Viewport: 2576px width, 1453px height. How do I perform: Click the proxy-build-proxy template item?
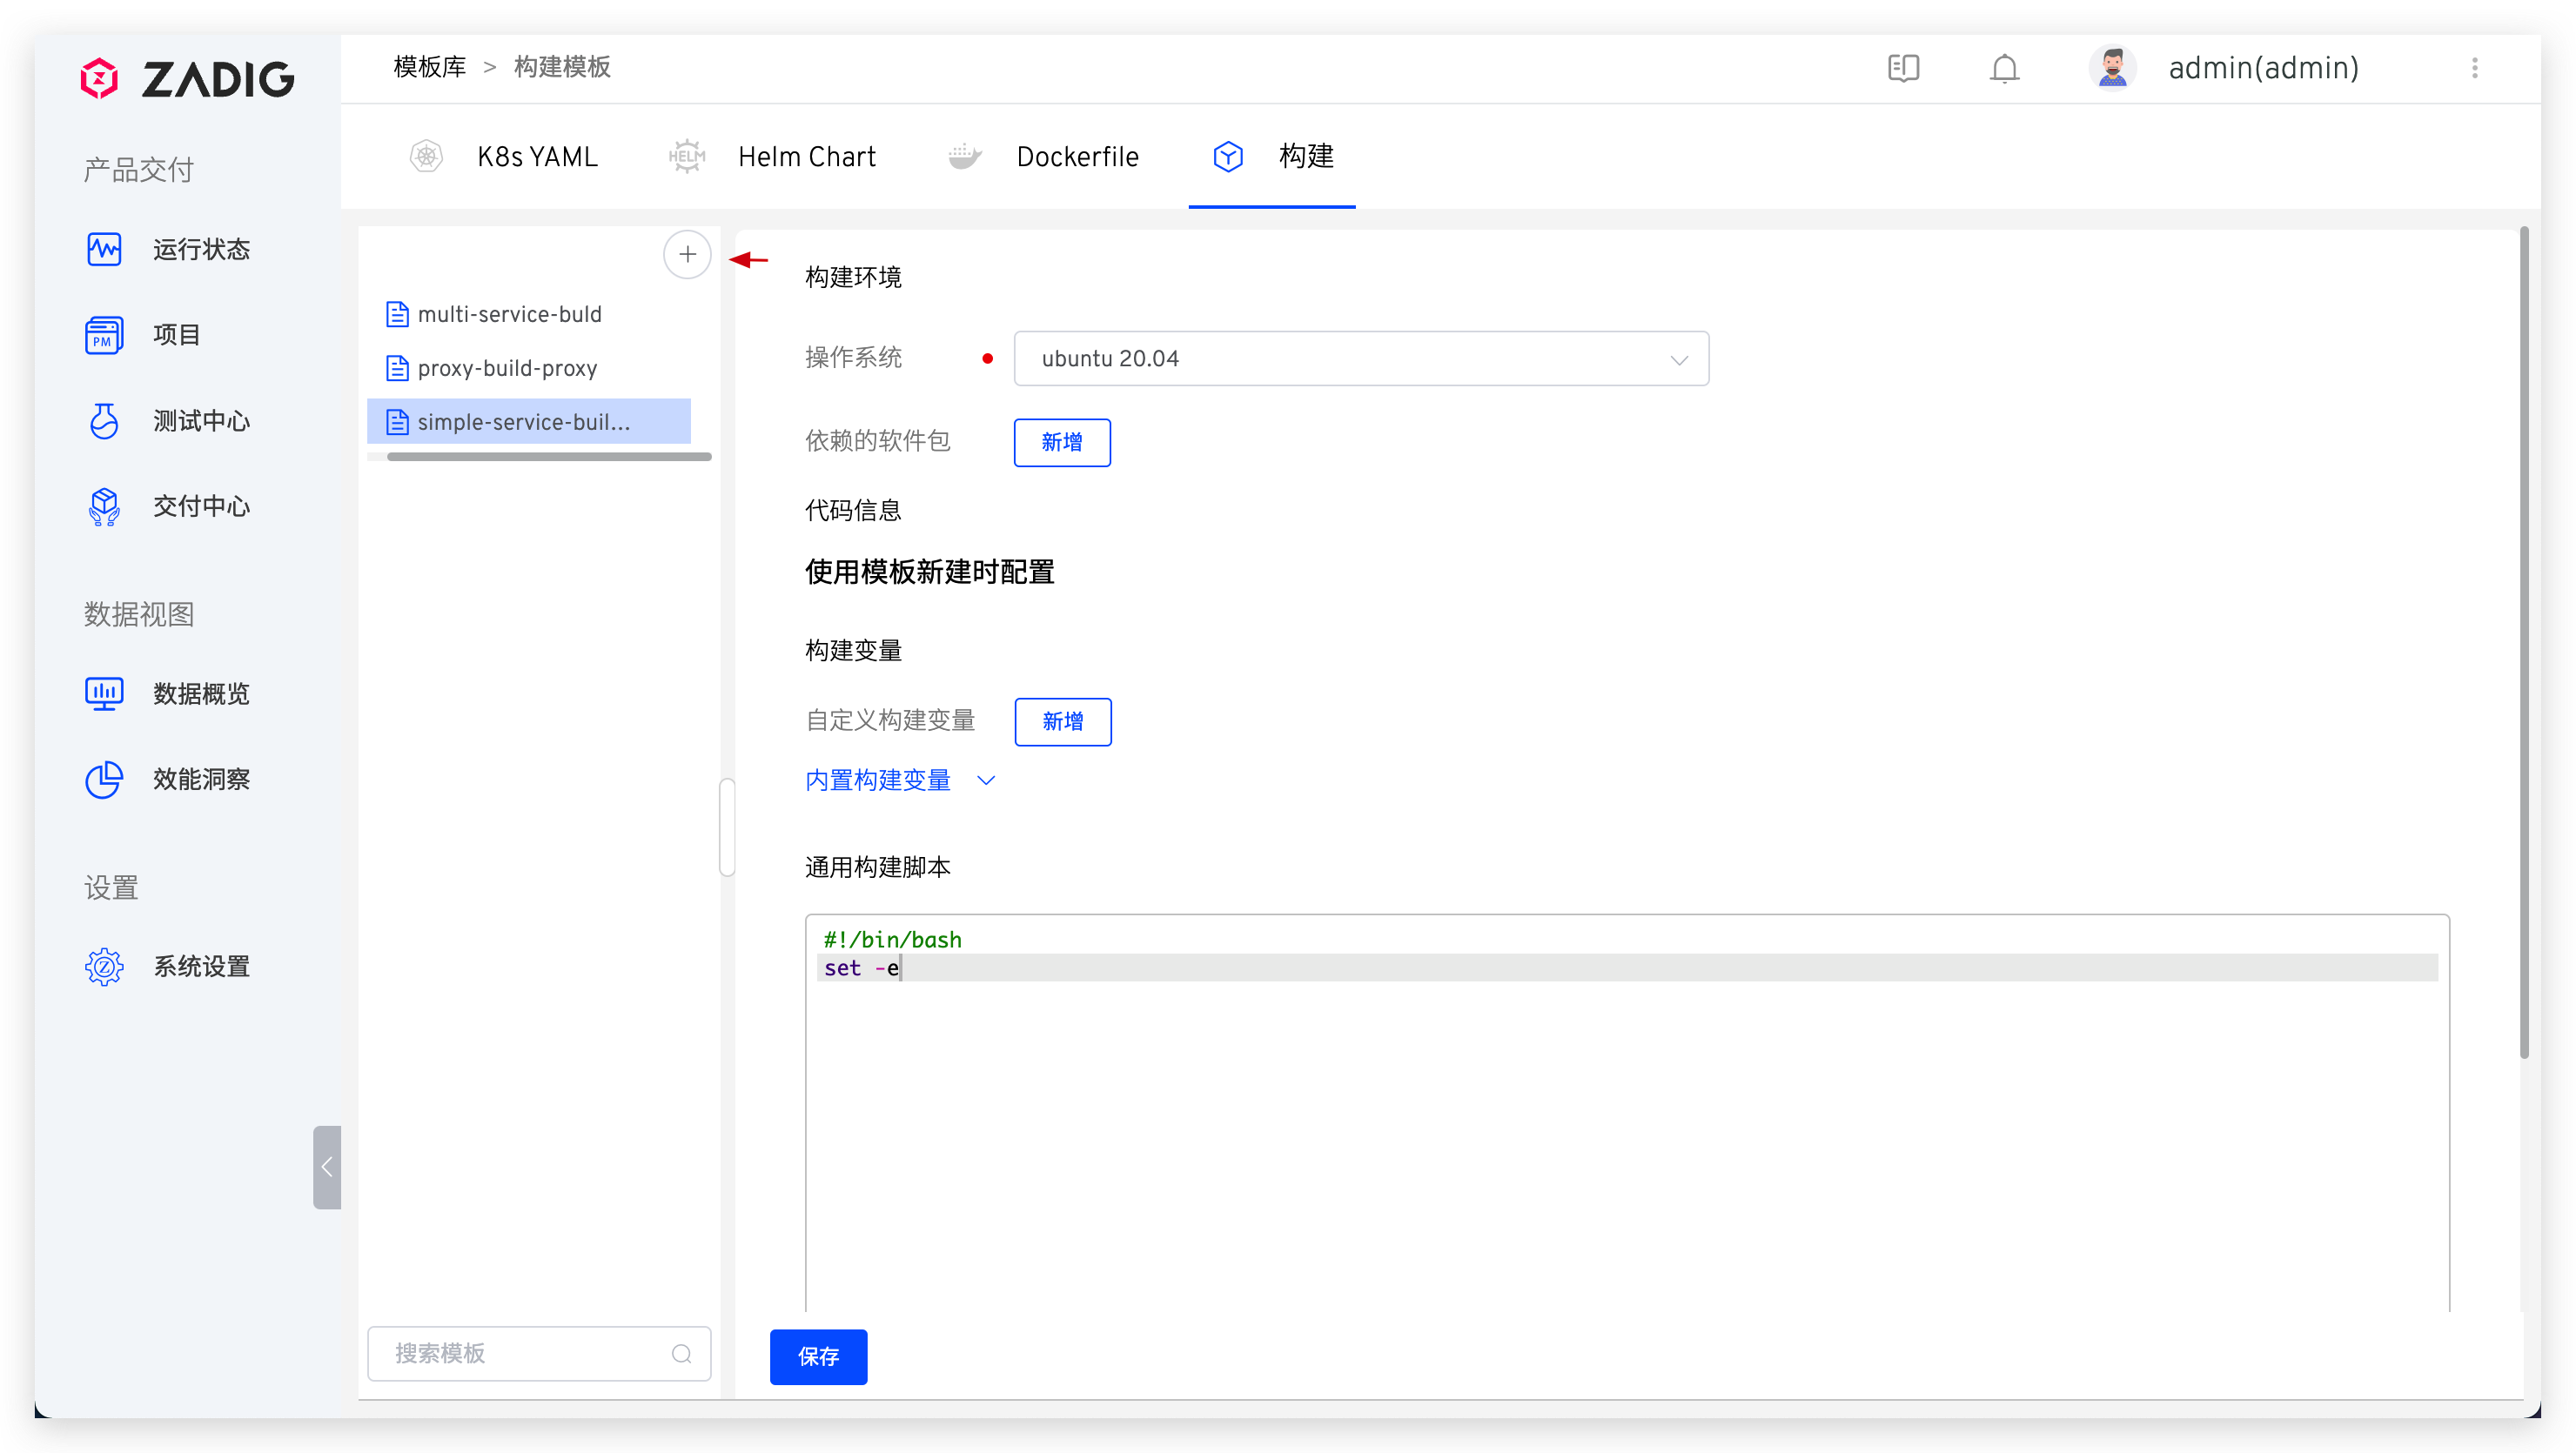point(507,366)
